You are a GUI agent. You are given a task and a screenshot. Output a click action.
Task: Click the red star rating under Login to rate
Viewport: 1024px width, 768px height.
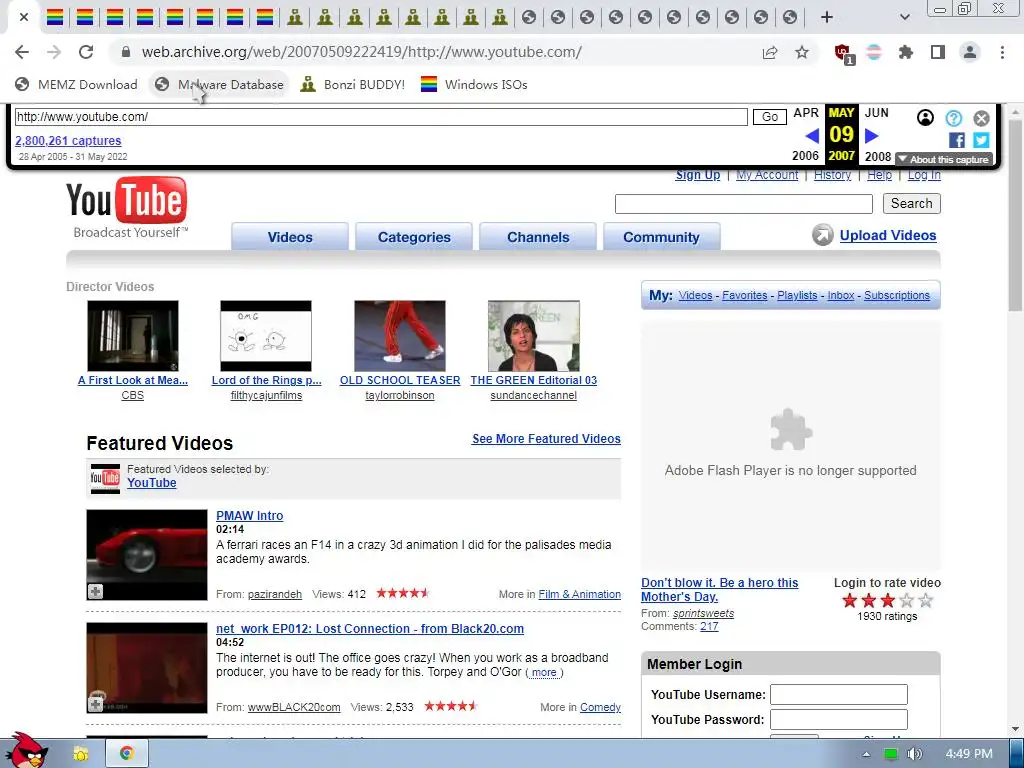887,601
